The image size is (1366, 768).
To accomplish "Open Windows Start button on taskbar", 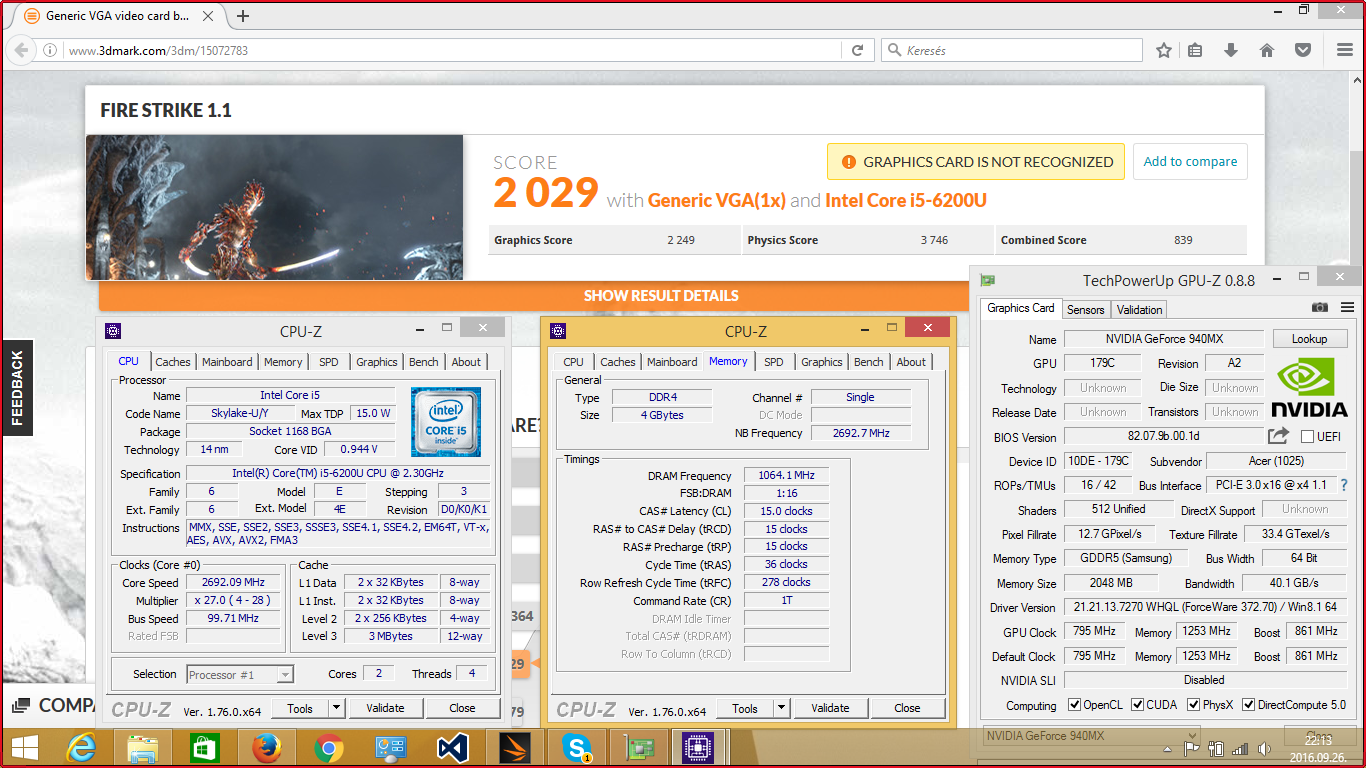I will coord(25,747).
